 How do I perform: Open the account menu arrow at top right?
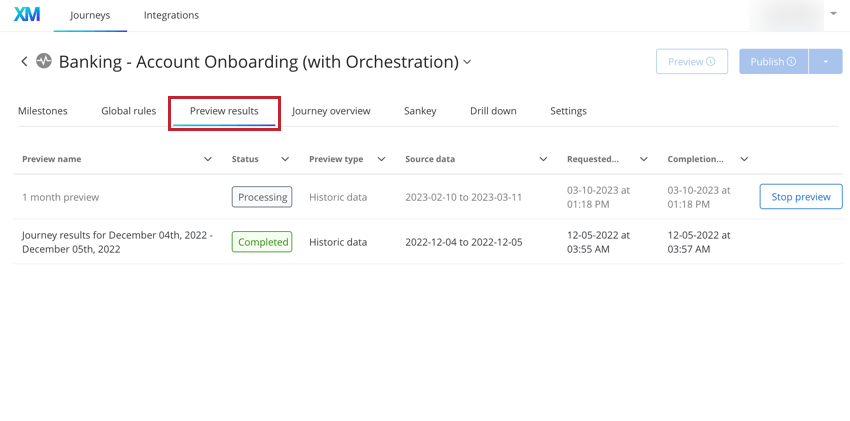(834, 14)
